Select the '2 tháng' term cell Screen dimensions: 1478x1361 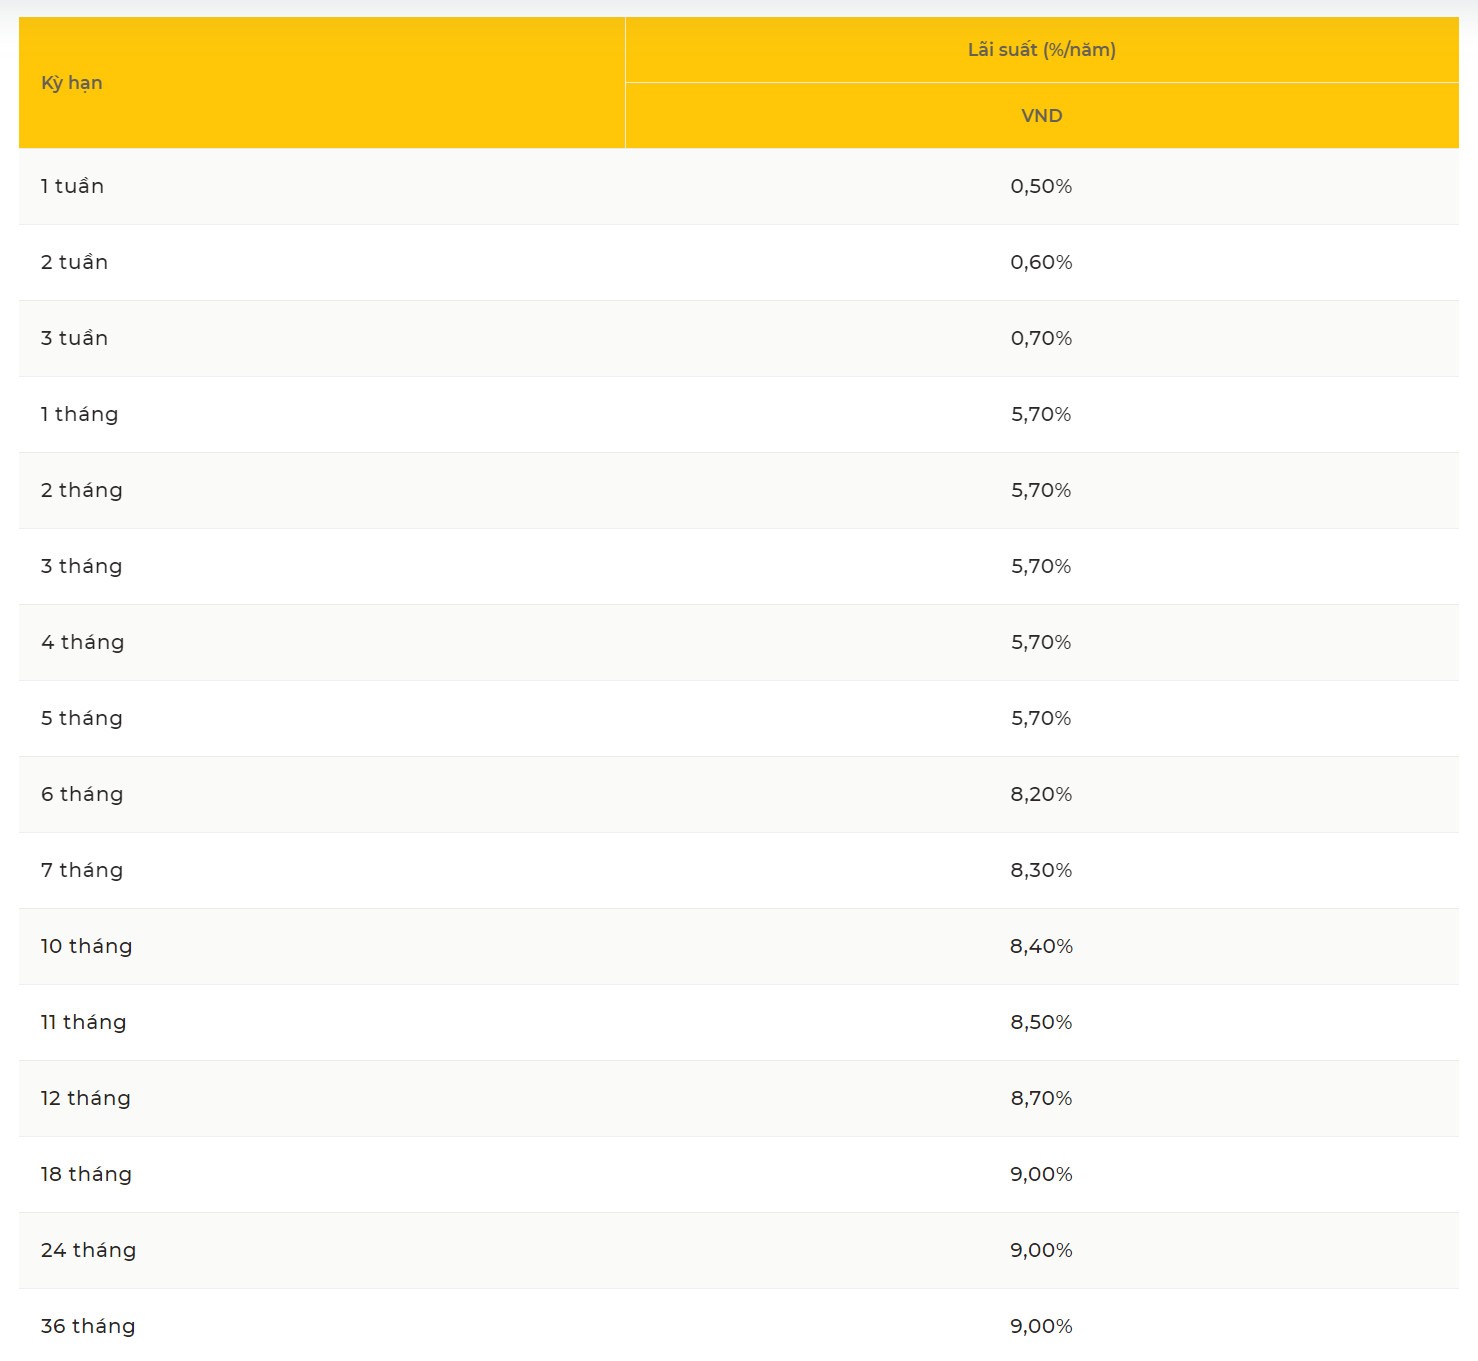(x=322, y=490)
